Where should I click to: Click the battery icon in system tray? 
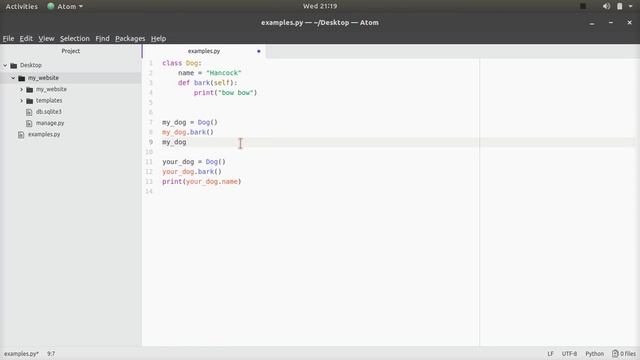tap(620, 6)
